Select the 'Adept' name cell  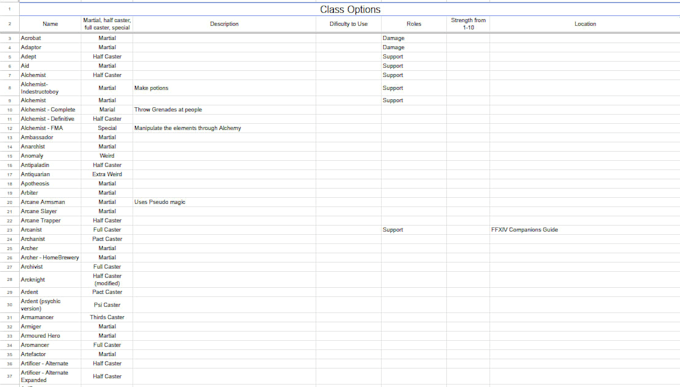coord(50,57)
